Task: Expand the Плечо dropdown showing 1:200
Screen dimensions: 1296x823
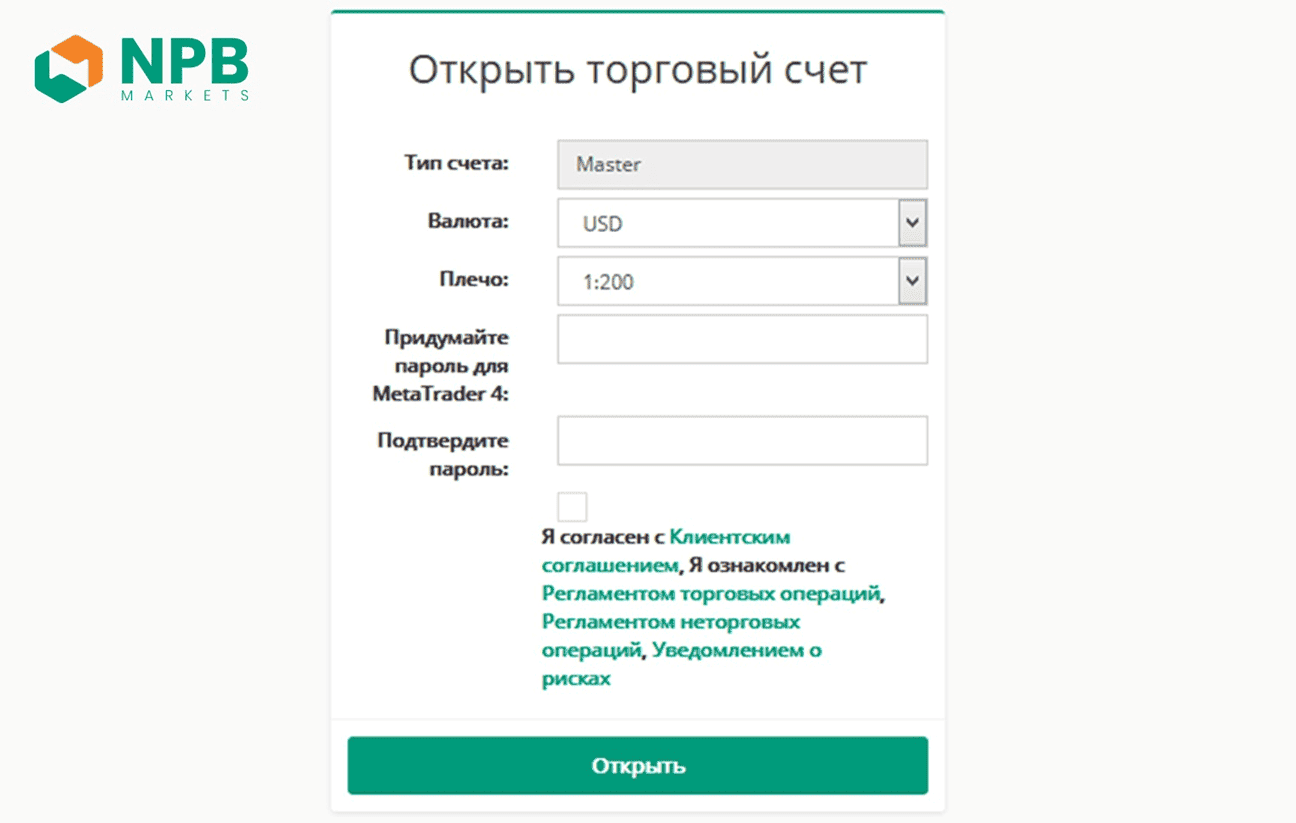Action: [x=741, y=282]
